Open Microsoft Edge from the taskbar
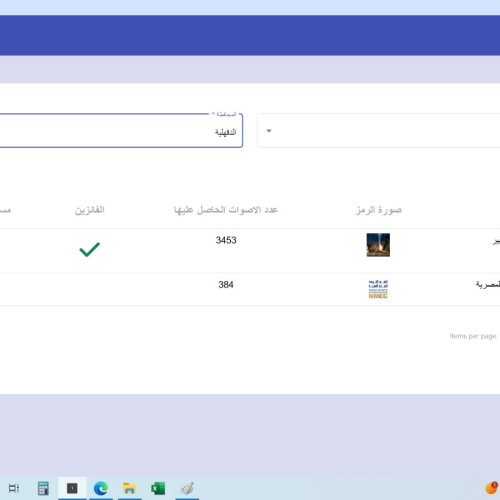The image size is (500, 500). [101, 489]
